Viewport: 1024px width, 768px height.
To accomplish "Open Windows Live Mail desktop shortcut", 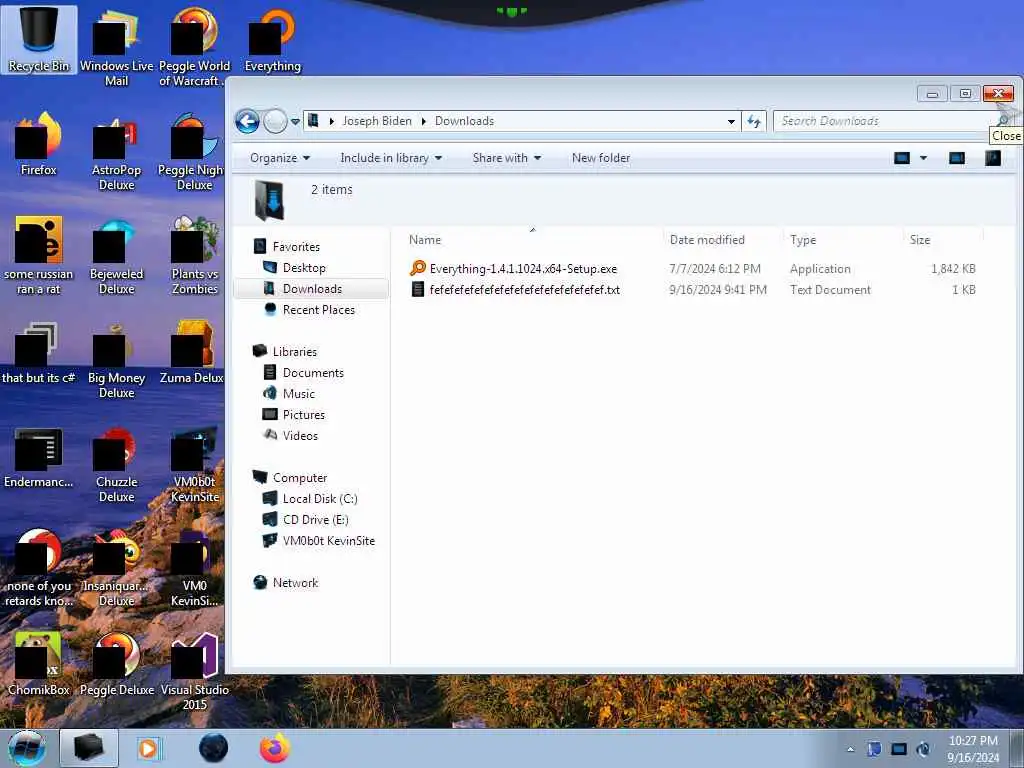I will (x=116, y=47).
